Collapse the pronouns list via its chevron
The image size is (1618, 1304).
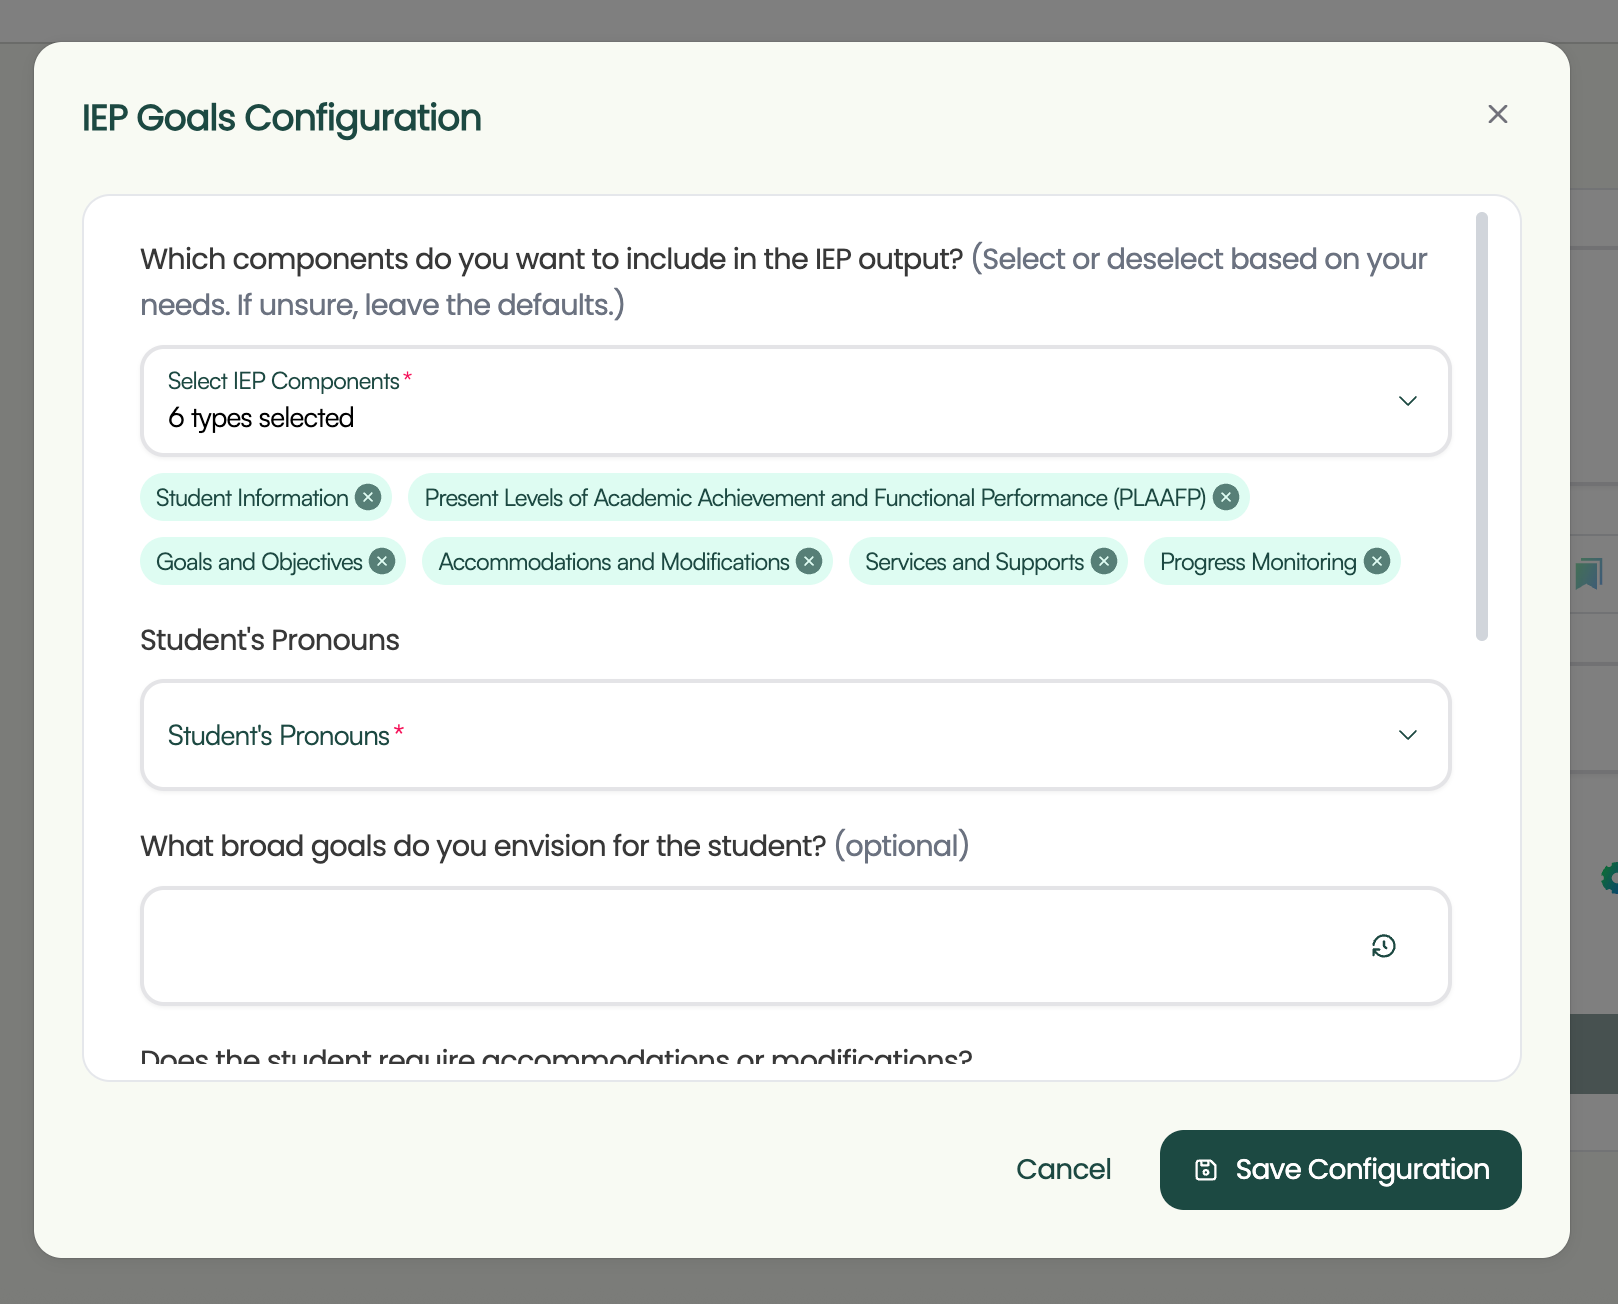[x=1407, y=734]
